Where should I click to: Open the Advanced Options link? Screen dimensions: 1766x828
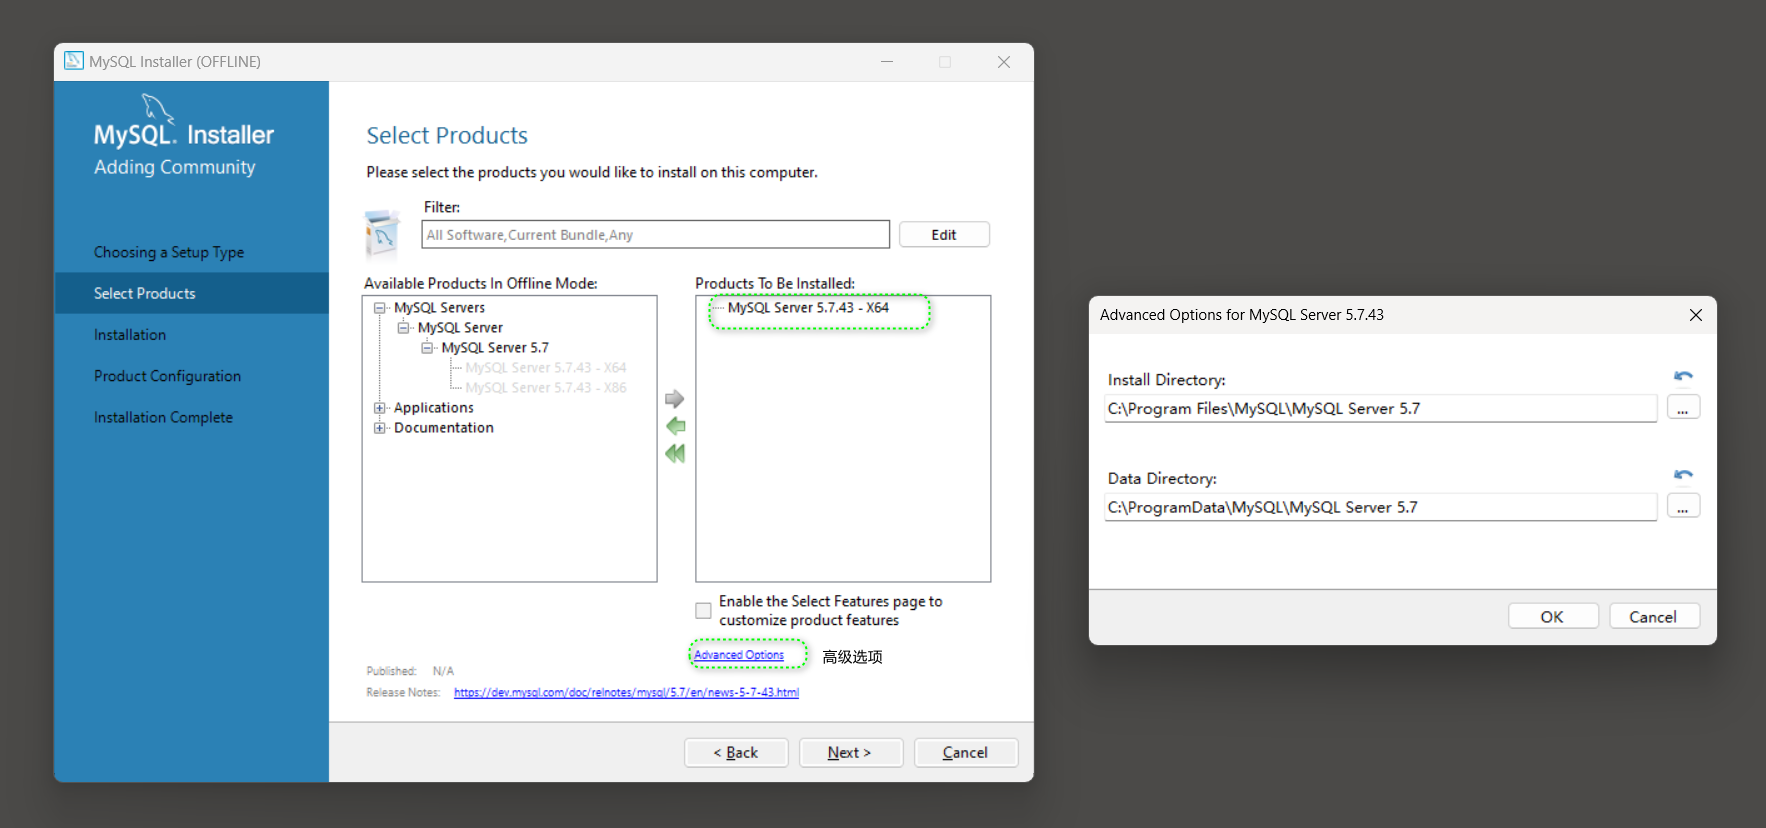739,655
